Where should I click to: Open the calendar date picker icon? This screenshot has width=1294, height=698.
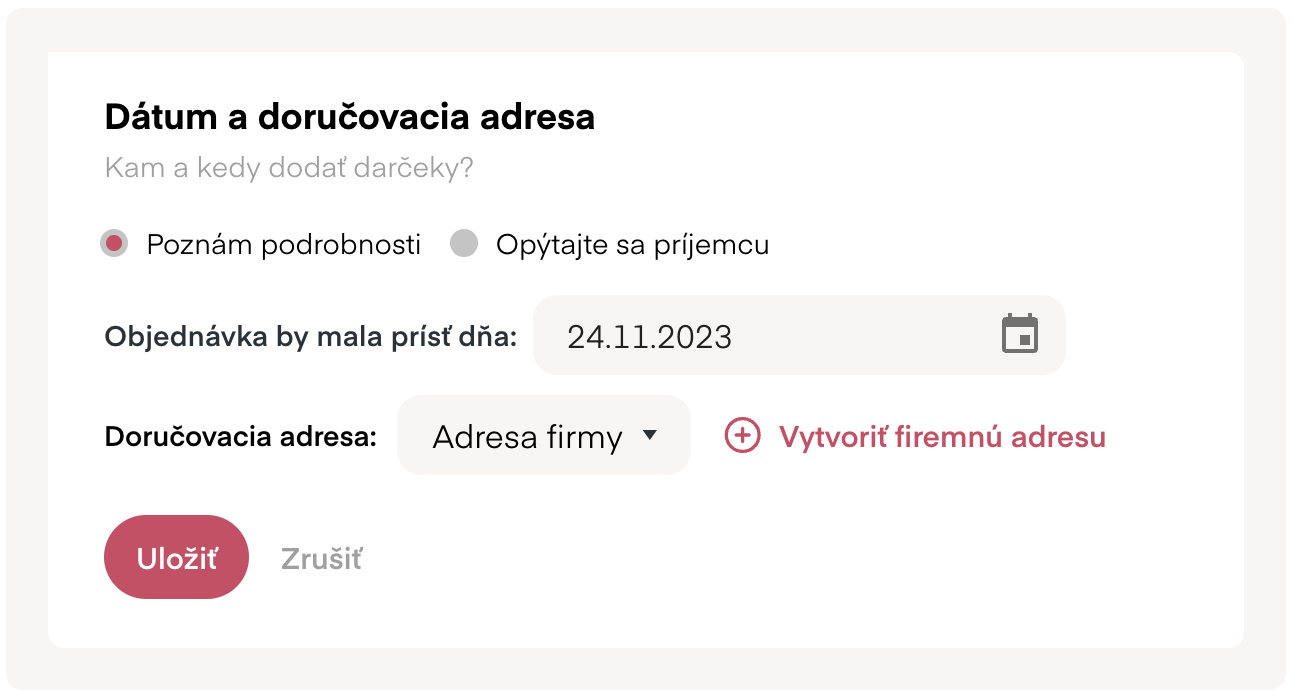click(x=1020, y=334)
